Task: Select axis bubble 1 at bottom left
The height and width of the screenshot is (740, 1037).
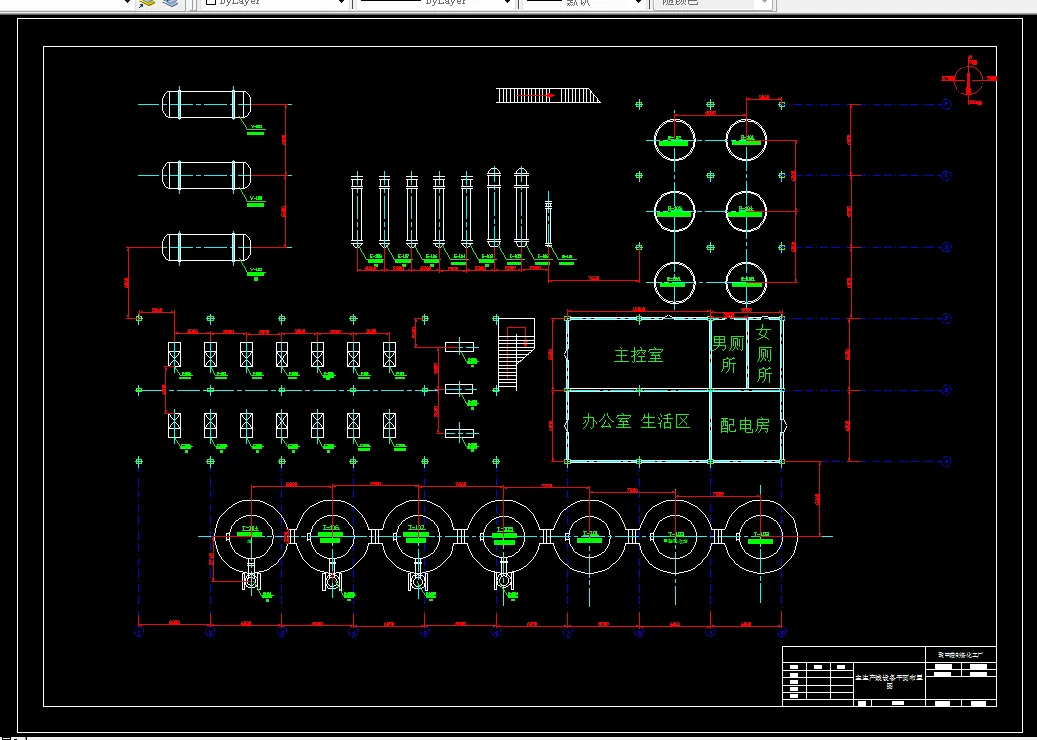Action: pos(139,632)
